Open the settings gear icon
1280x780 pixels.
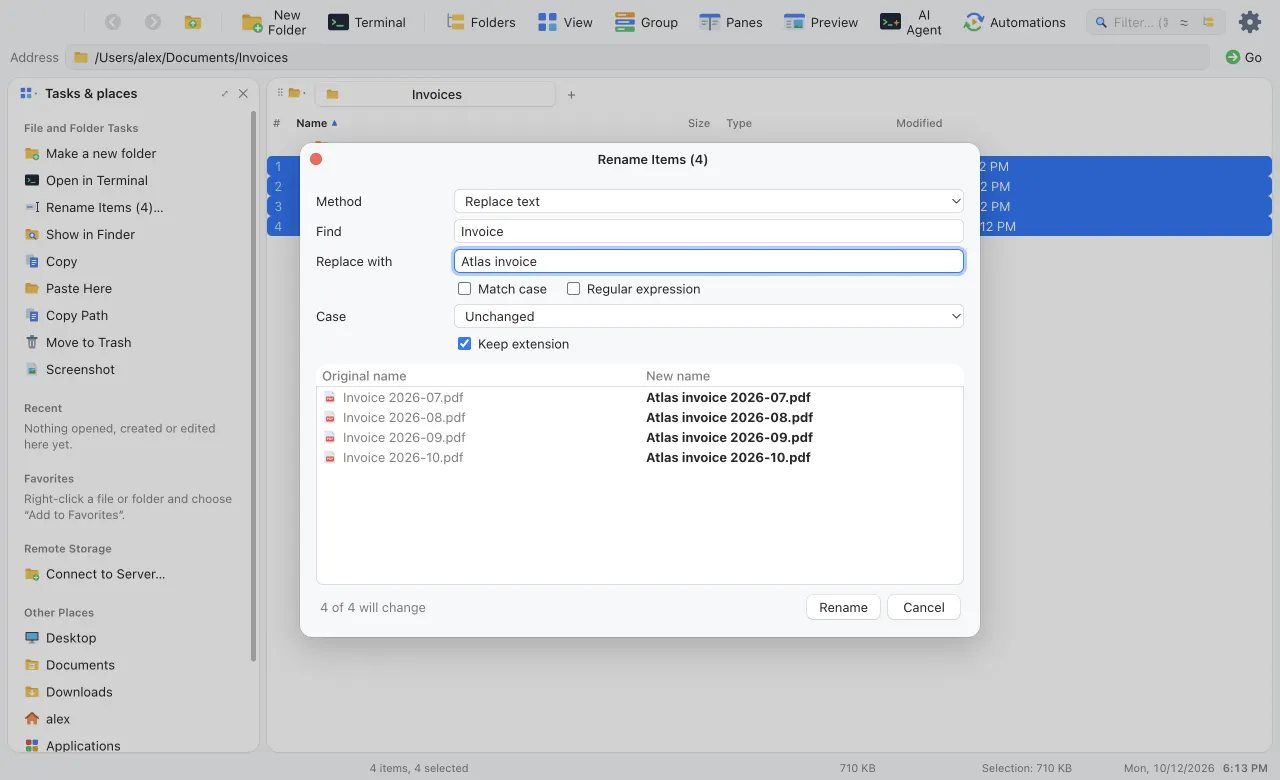pos(1250,22)
